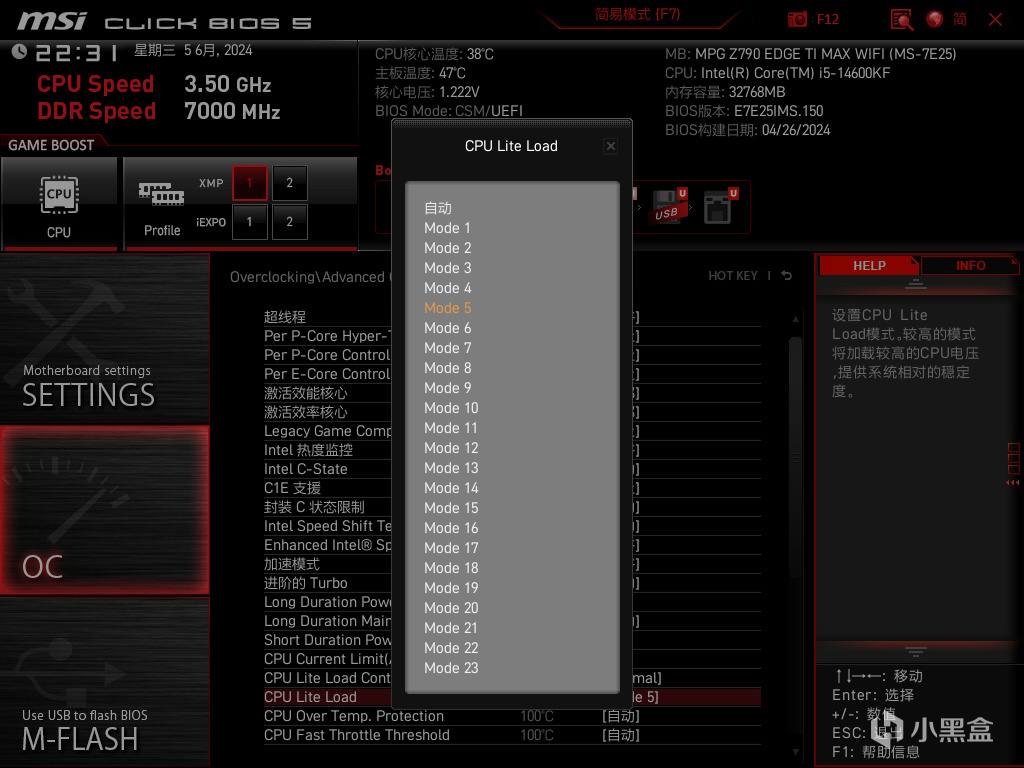Choose Mode 14 from the list
Screen dimensions: 1024x768
451,488
